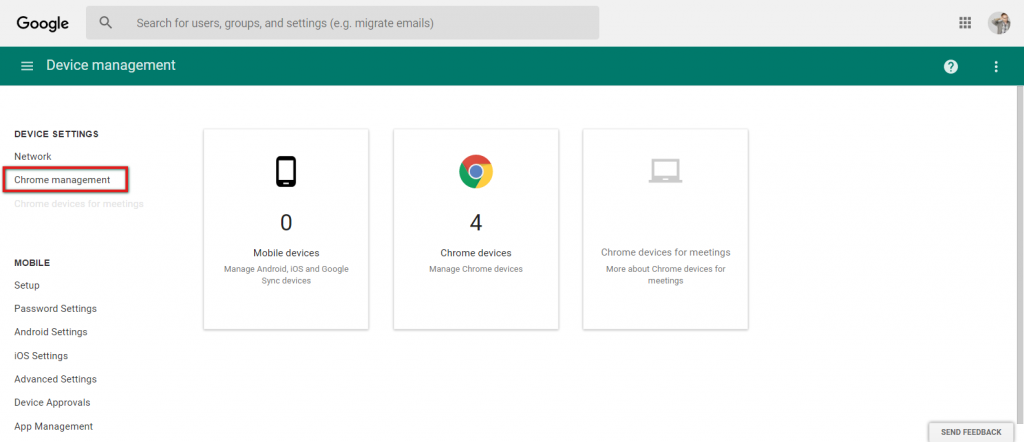
Task: Open Android Settings
Action: (51, 332)
